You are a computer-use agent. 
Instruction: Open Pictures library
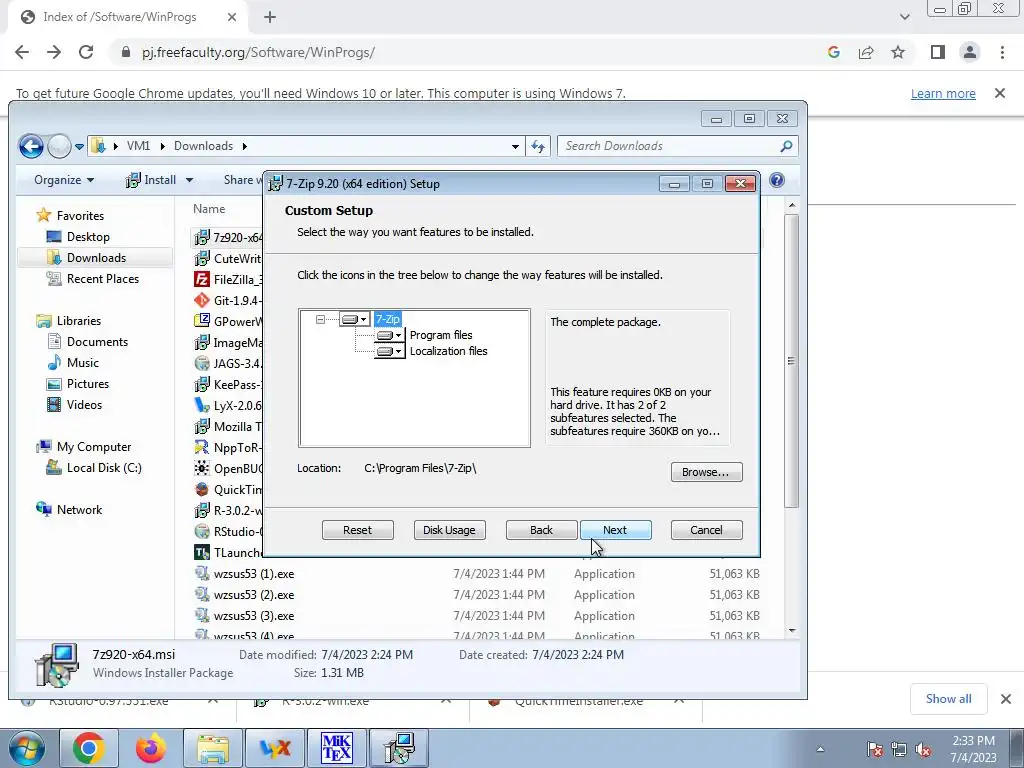click(x=88, y=383)
